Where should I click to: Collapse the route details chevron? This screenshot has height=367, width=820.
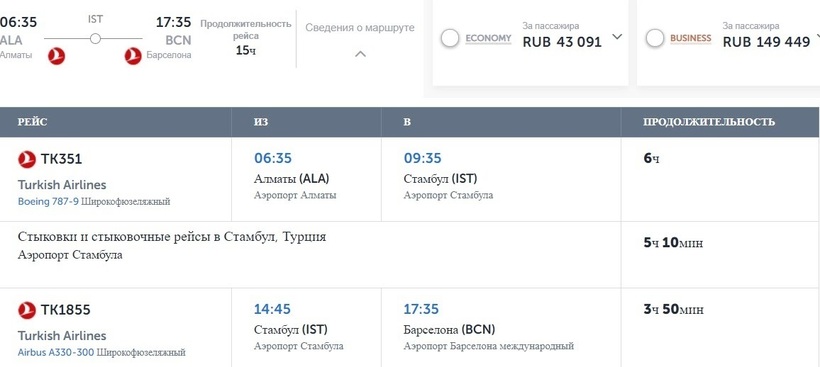click(x=360, y=54)
